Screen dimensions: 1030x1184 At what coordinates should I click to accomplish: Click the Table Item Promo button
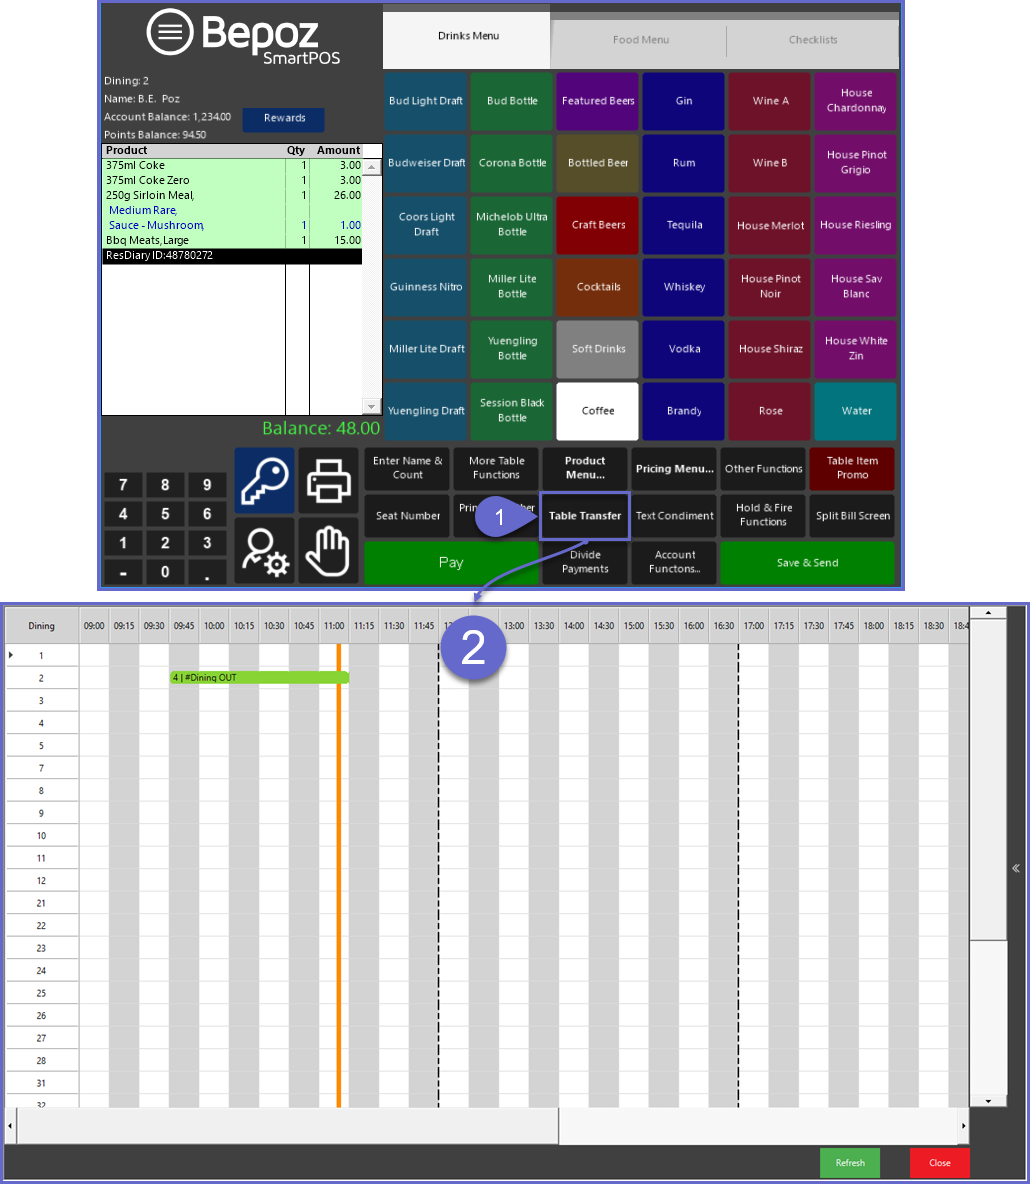pyautogui.click(x=852, y=468)
